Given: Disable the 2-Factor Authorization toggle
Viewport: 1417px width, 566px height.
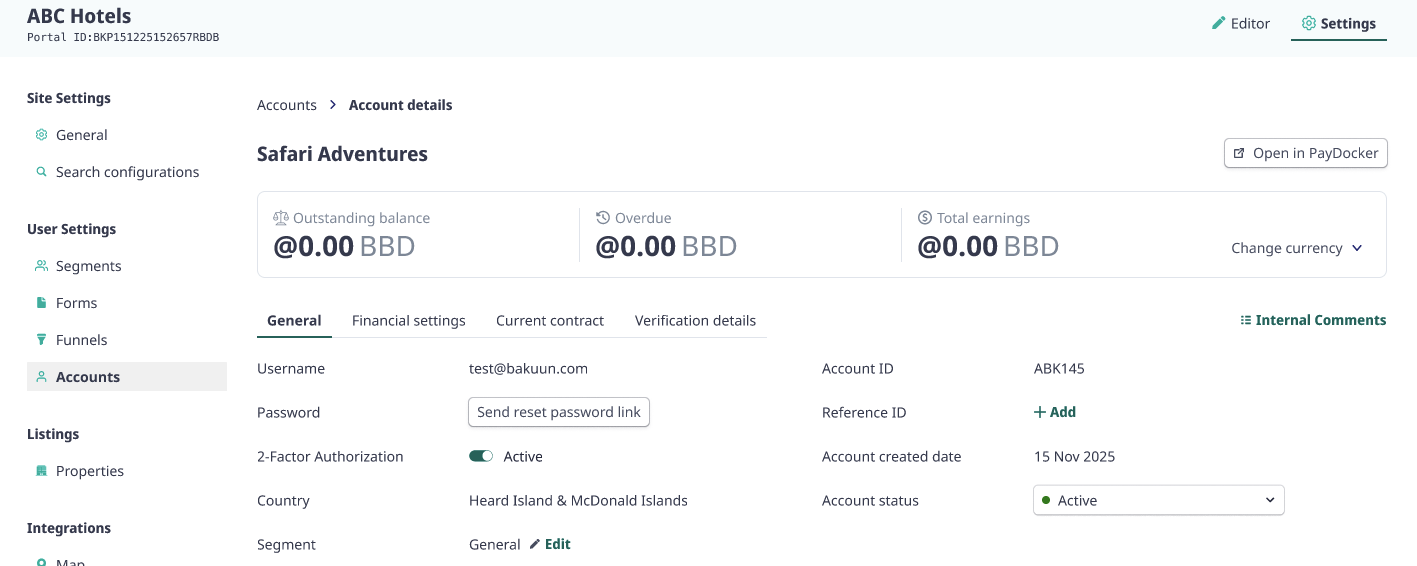Looking at the screenshot, I should (481, 456).
